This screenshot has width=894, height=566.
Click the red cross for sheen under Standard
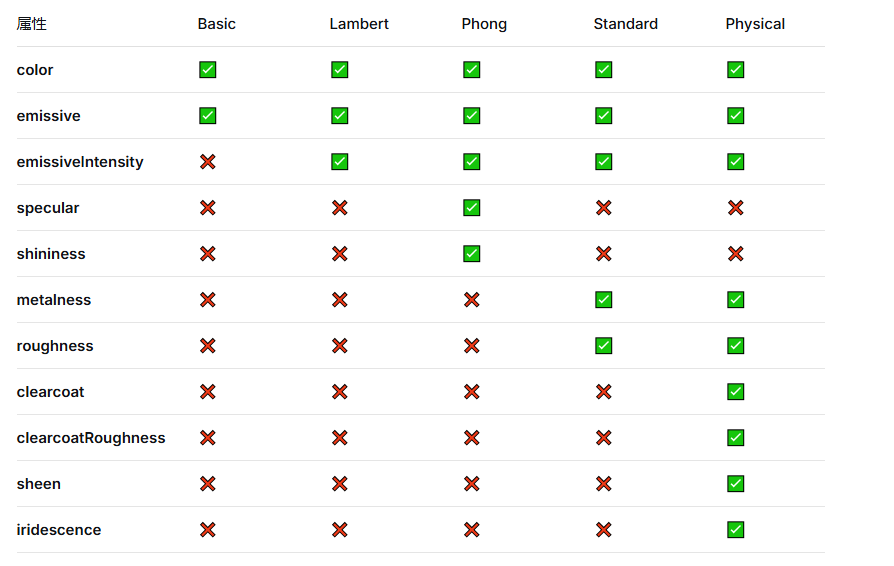coord(604,484)
